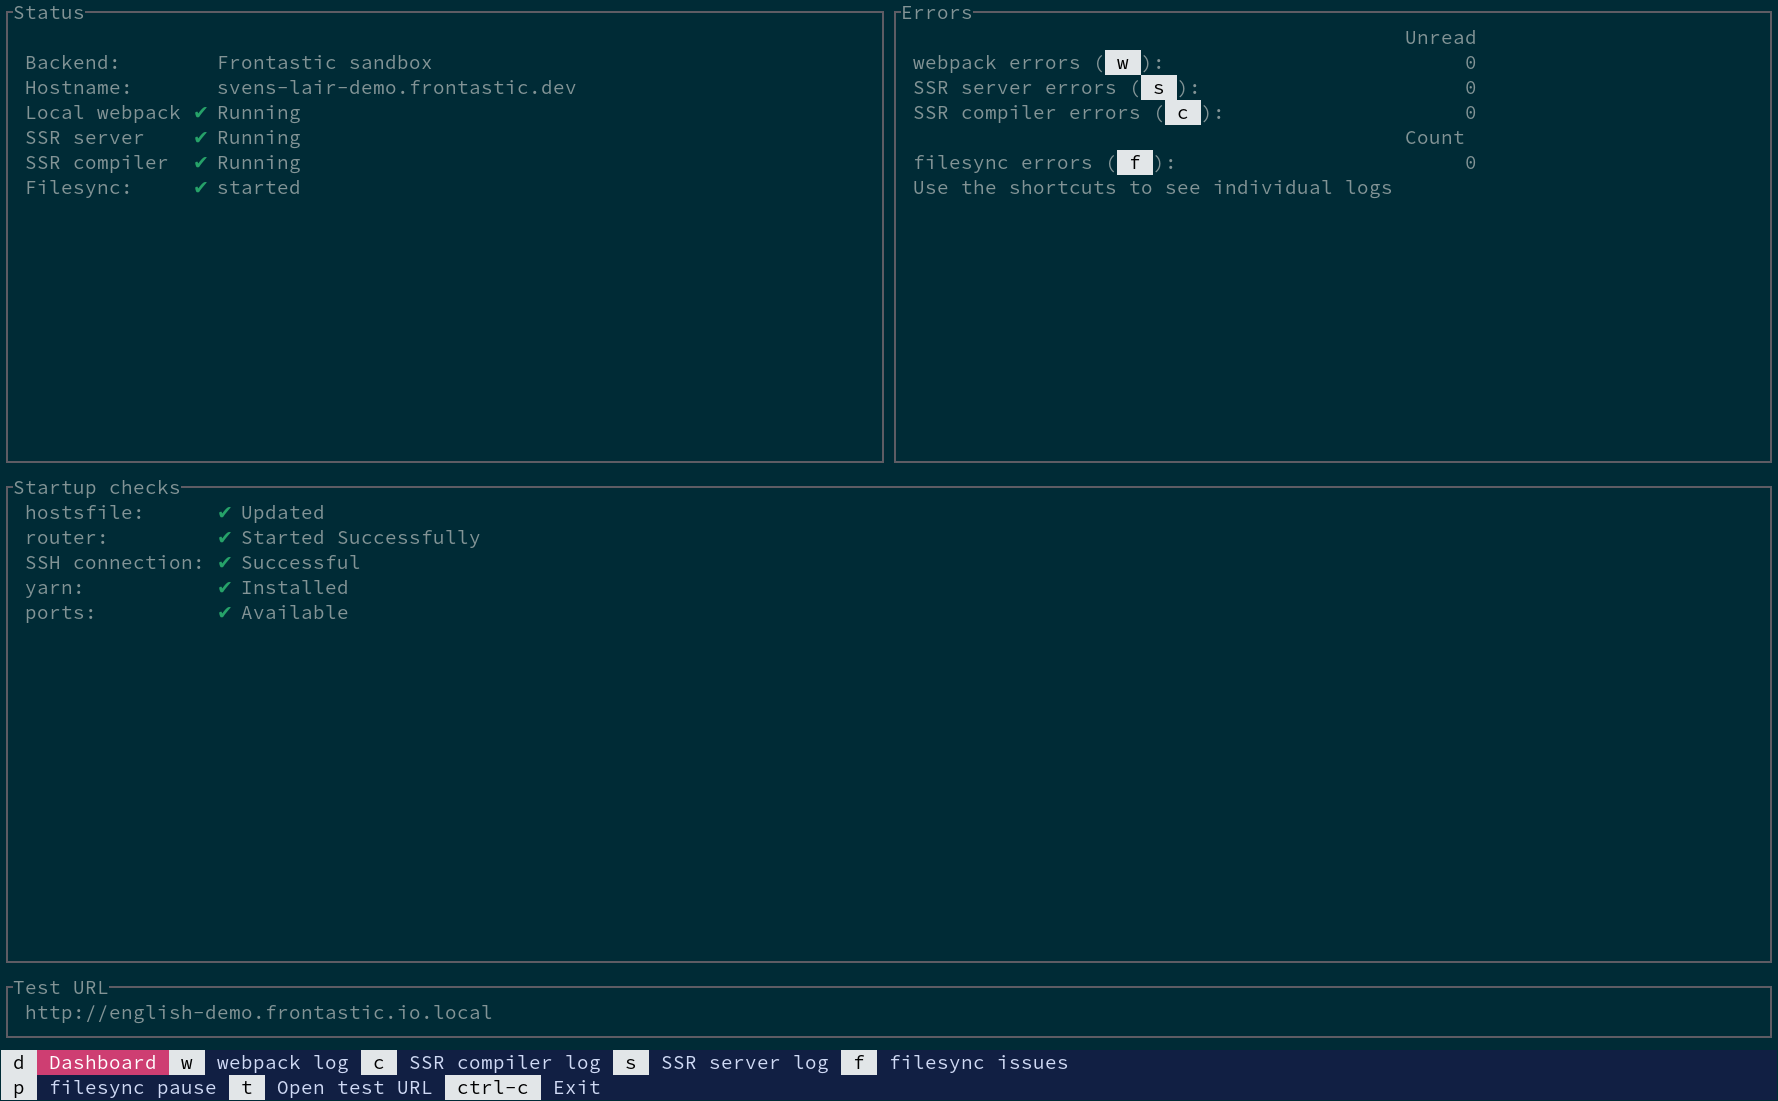Click the 'Frontastic sandbox' backend value
Image resolution: width=1778 pixels, height=1101 pixels.
[x=325, y=62]
